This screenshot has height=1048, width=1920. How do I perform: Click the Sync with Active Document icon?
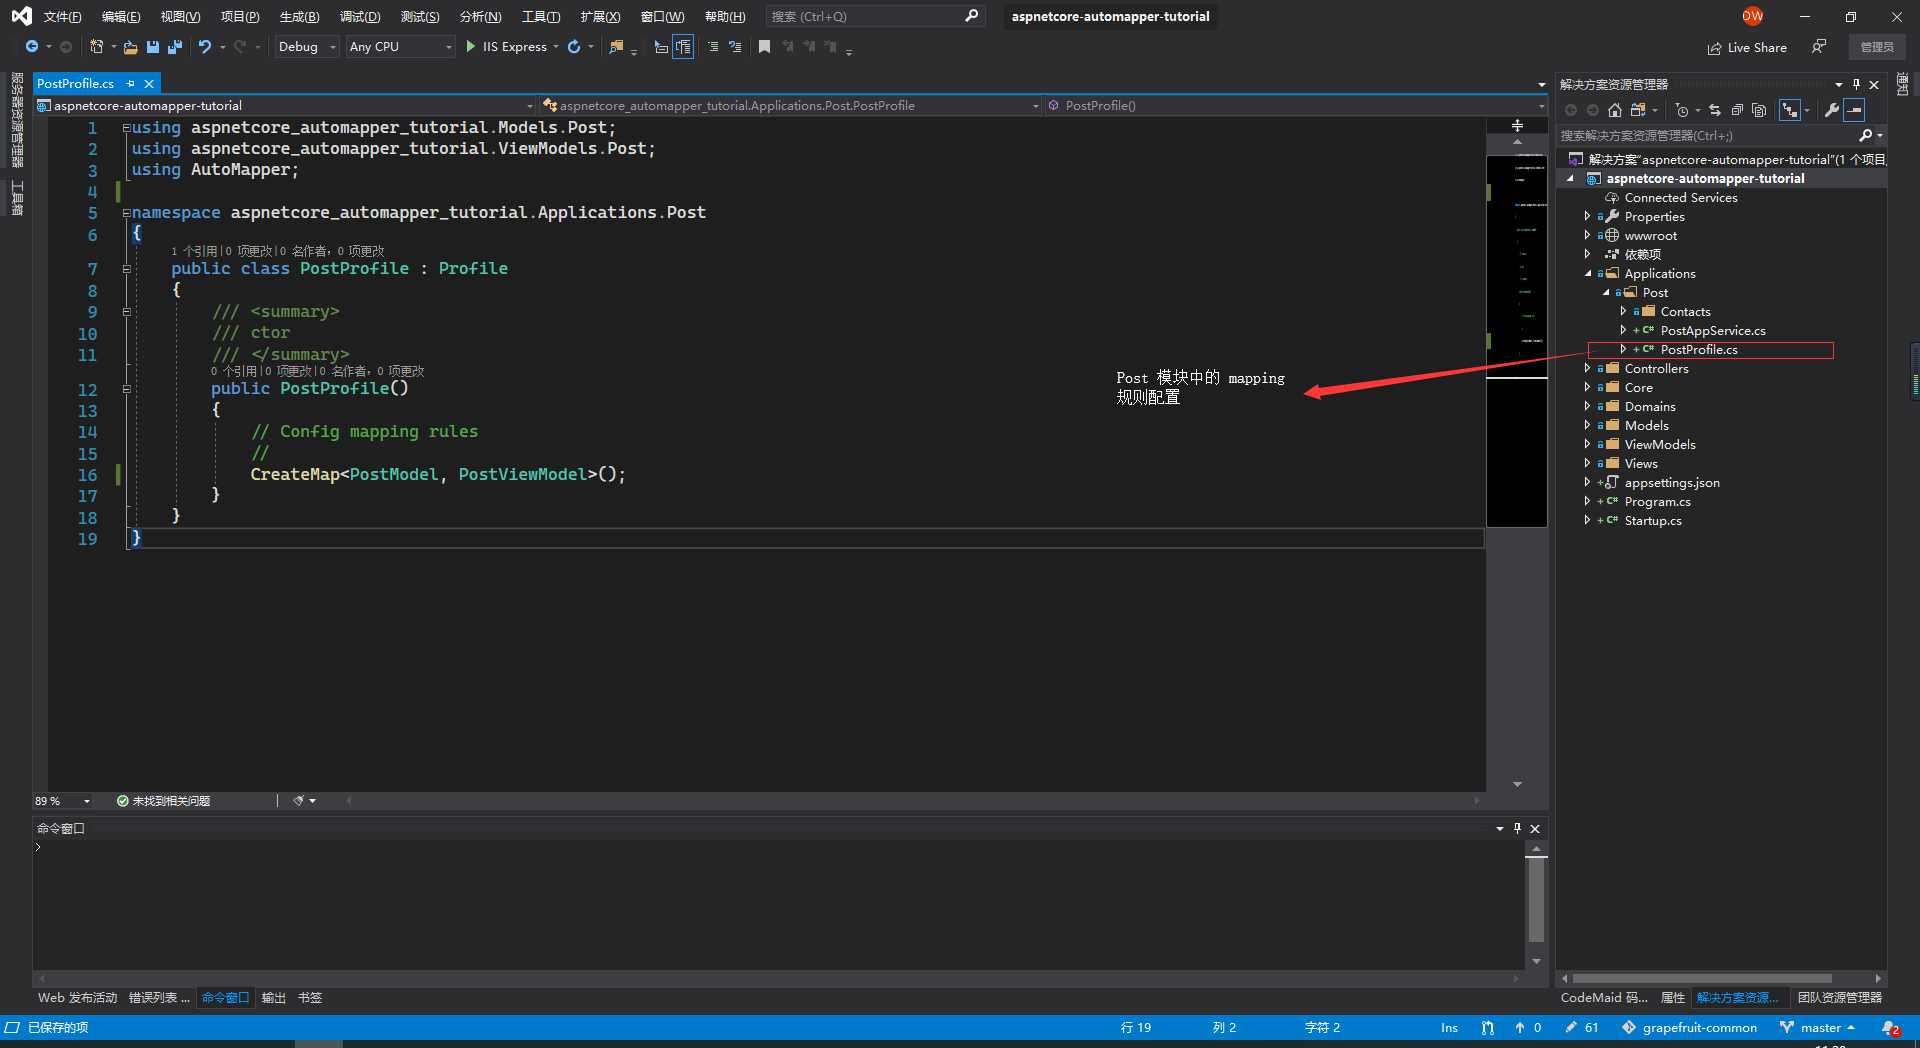(1715, 110)
